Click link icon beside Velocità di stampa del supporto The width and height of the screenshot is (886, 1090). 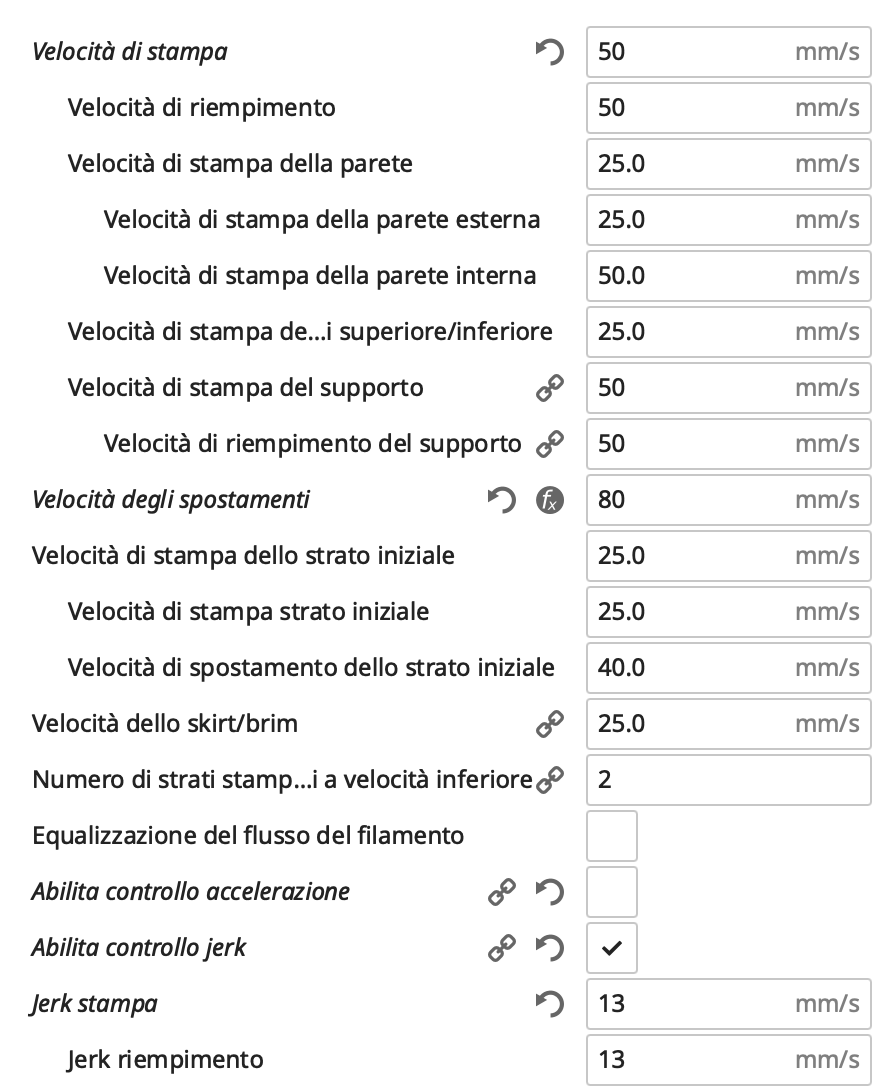(x=549, y=388)
